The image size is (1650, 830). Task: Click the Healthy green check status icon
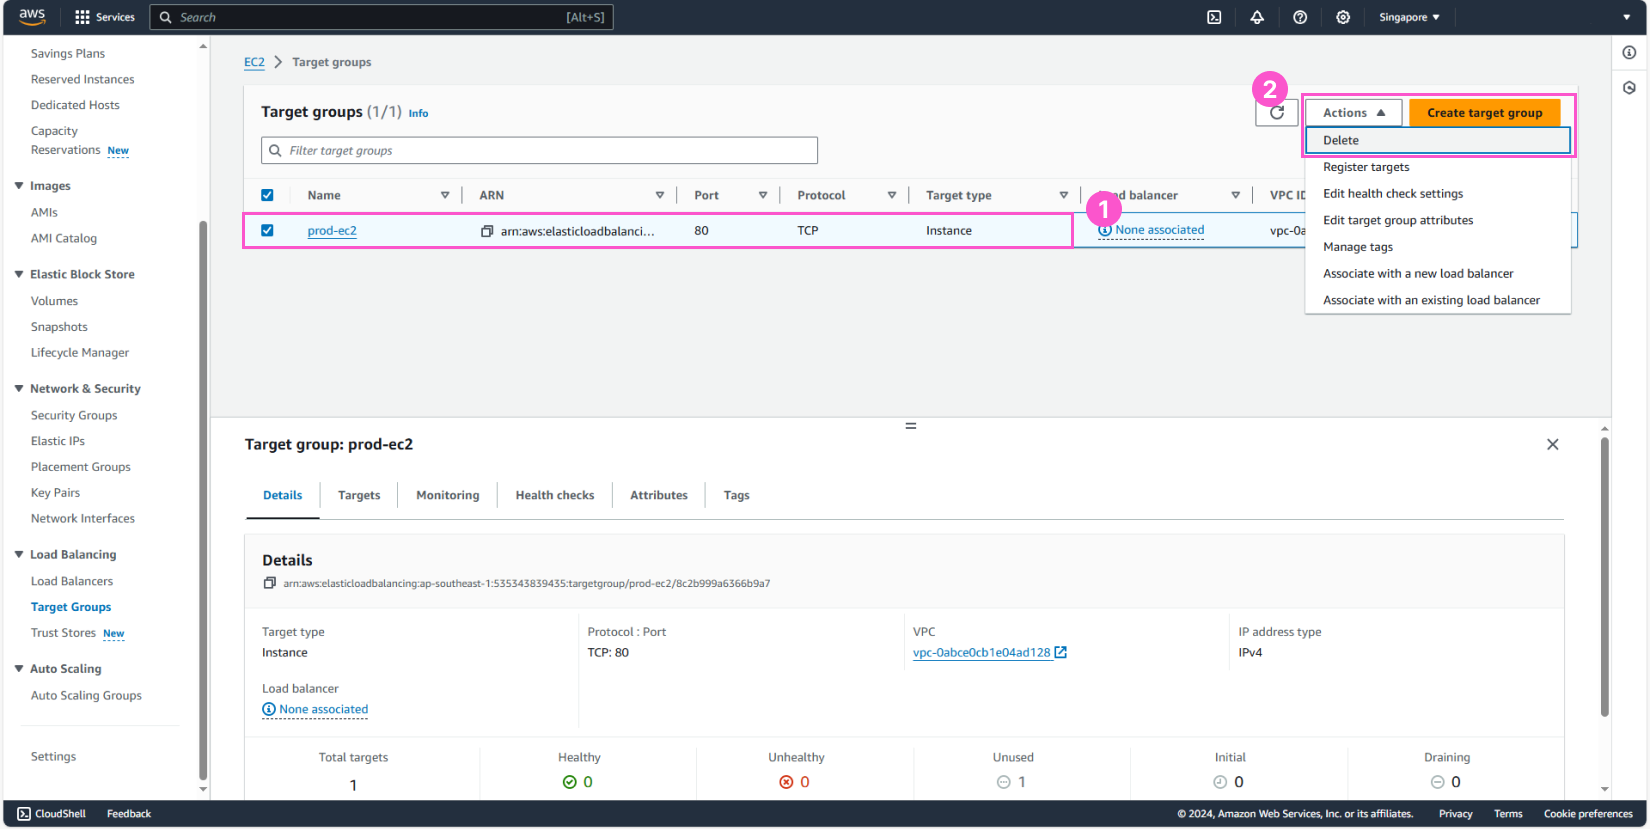coord(569,782)
